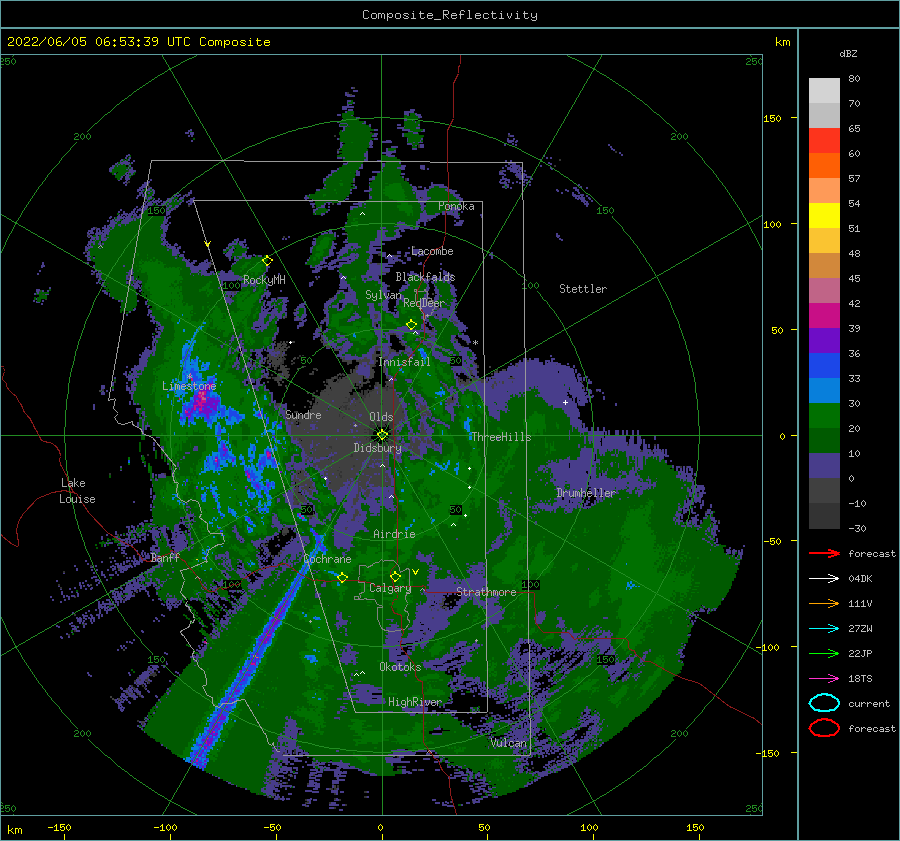Click the bright yellow swatch in dBZ scale
Image resolution: width=900 pixels, height=841 pixels.
pyautogui.click(x=824, y=216)
